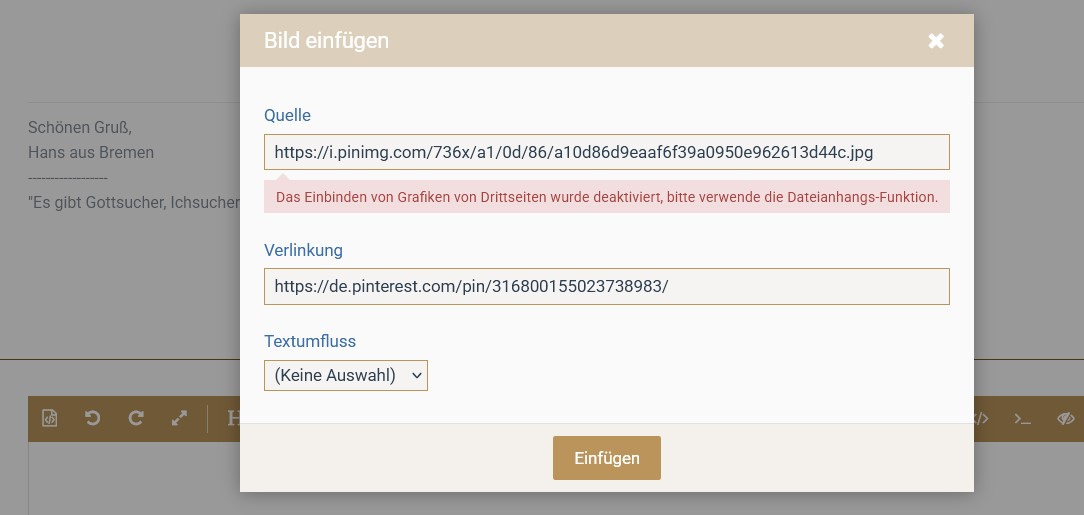Insert a code block with the </> icon
The image size is (1084, 515).
coord(981,419)
